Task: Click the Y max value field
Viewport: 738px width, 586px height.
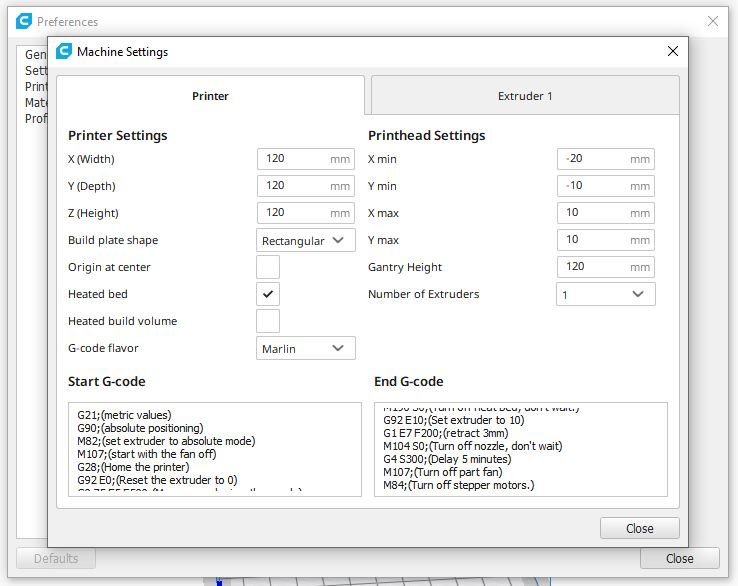Action: (606, 240)
